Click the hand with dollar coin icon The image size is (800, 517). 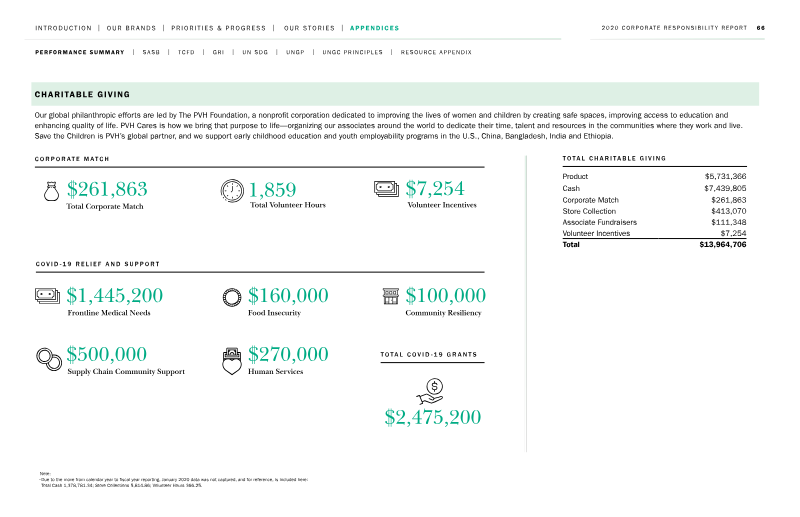pyautogui.click(x=430, y=392)
